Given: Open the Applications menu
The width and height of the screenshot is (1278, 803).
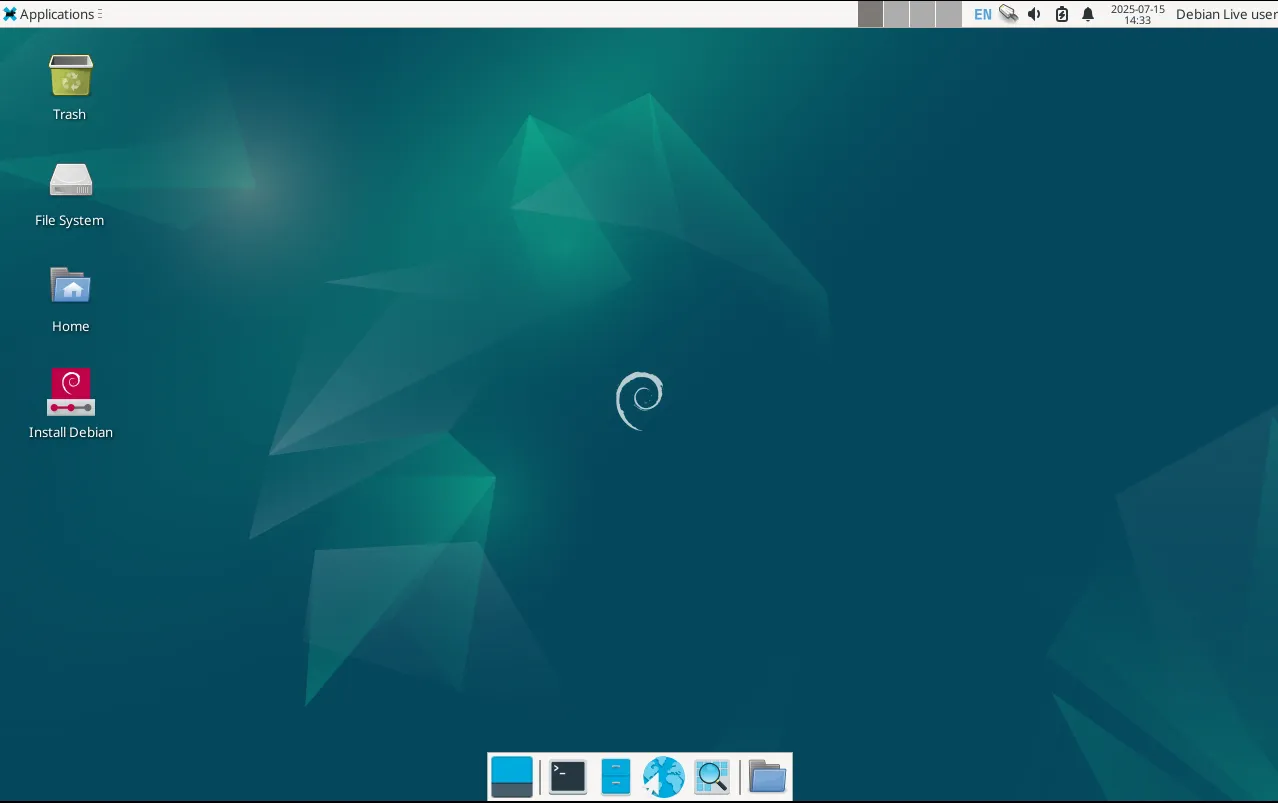Looking at the screenshot, I should [x=50, y=14].
